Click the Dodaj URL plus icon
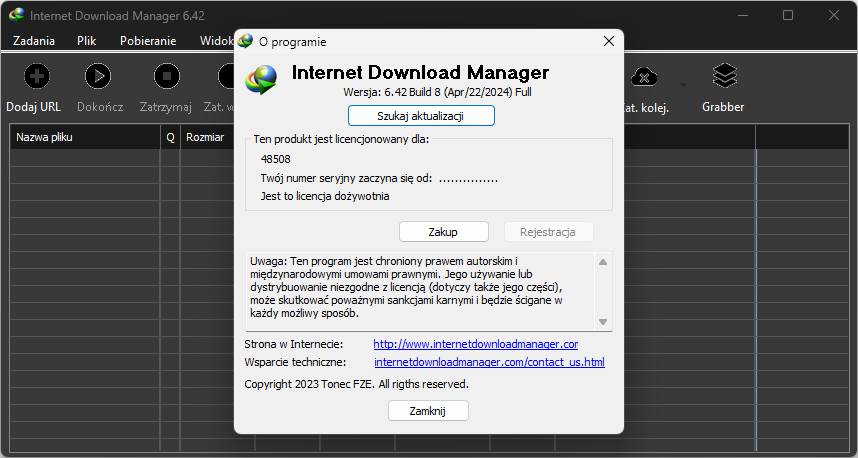This screenshot has width=858, height=458. click(37, 76)
